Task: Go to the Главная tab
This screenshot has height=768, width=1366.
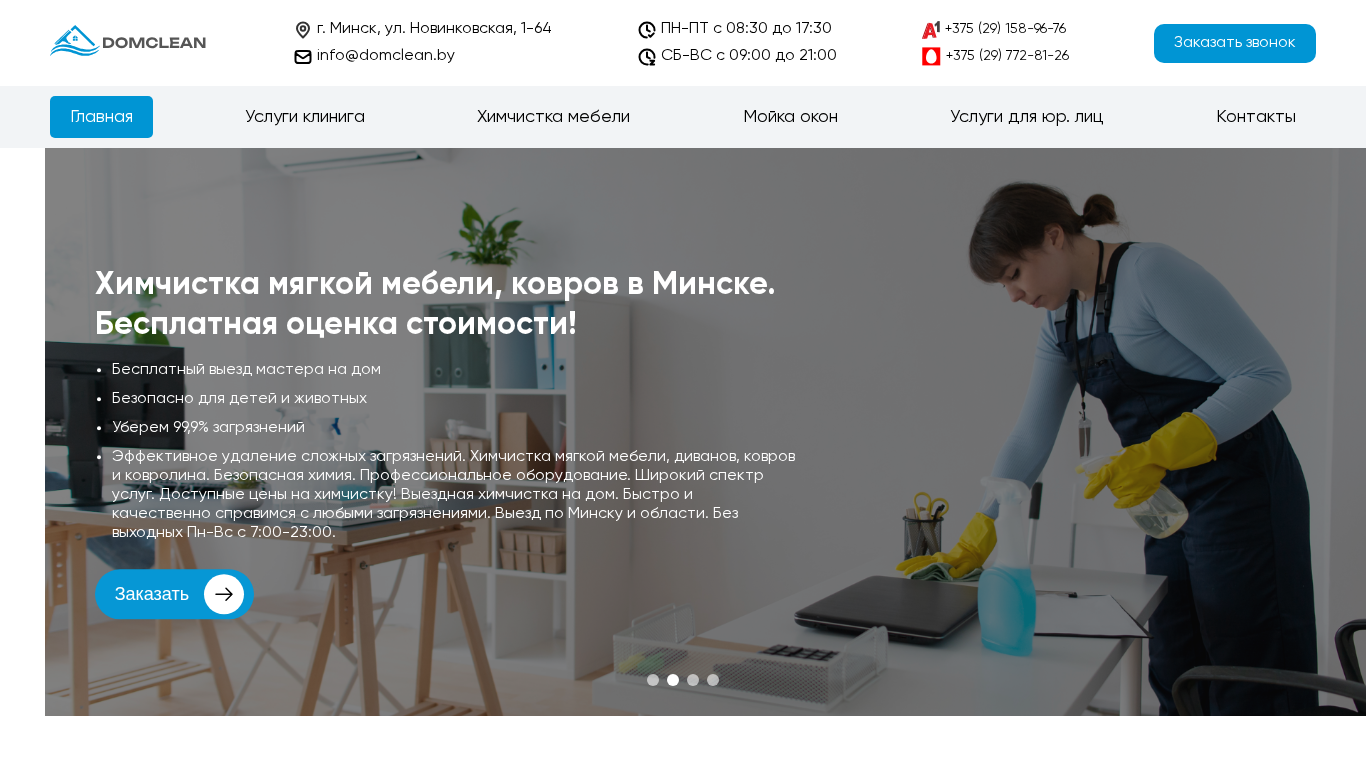Action: 101,117
